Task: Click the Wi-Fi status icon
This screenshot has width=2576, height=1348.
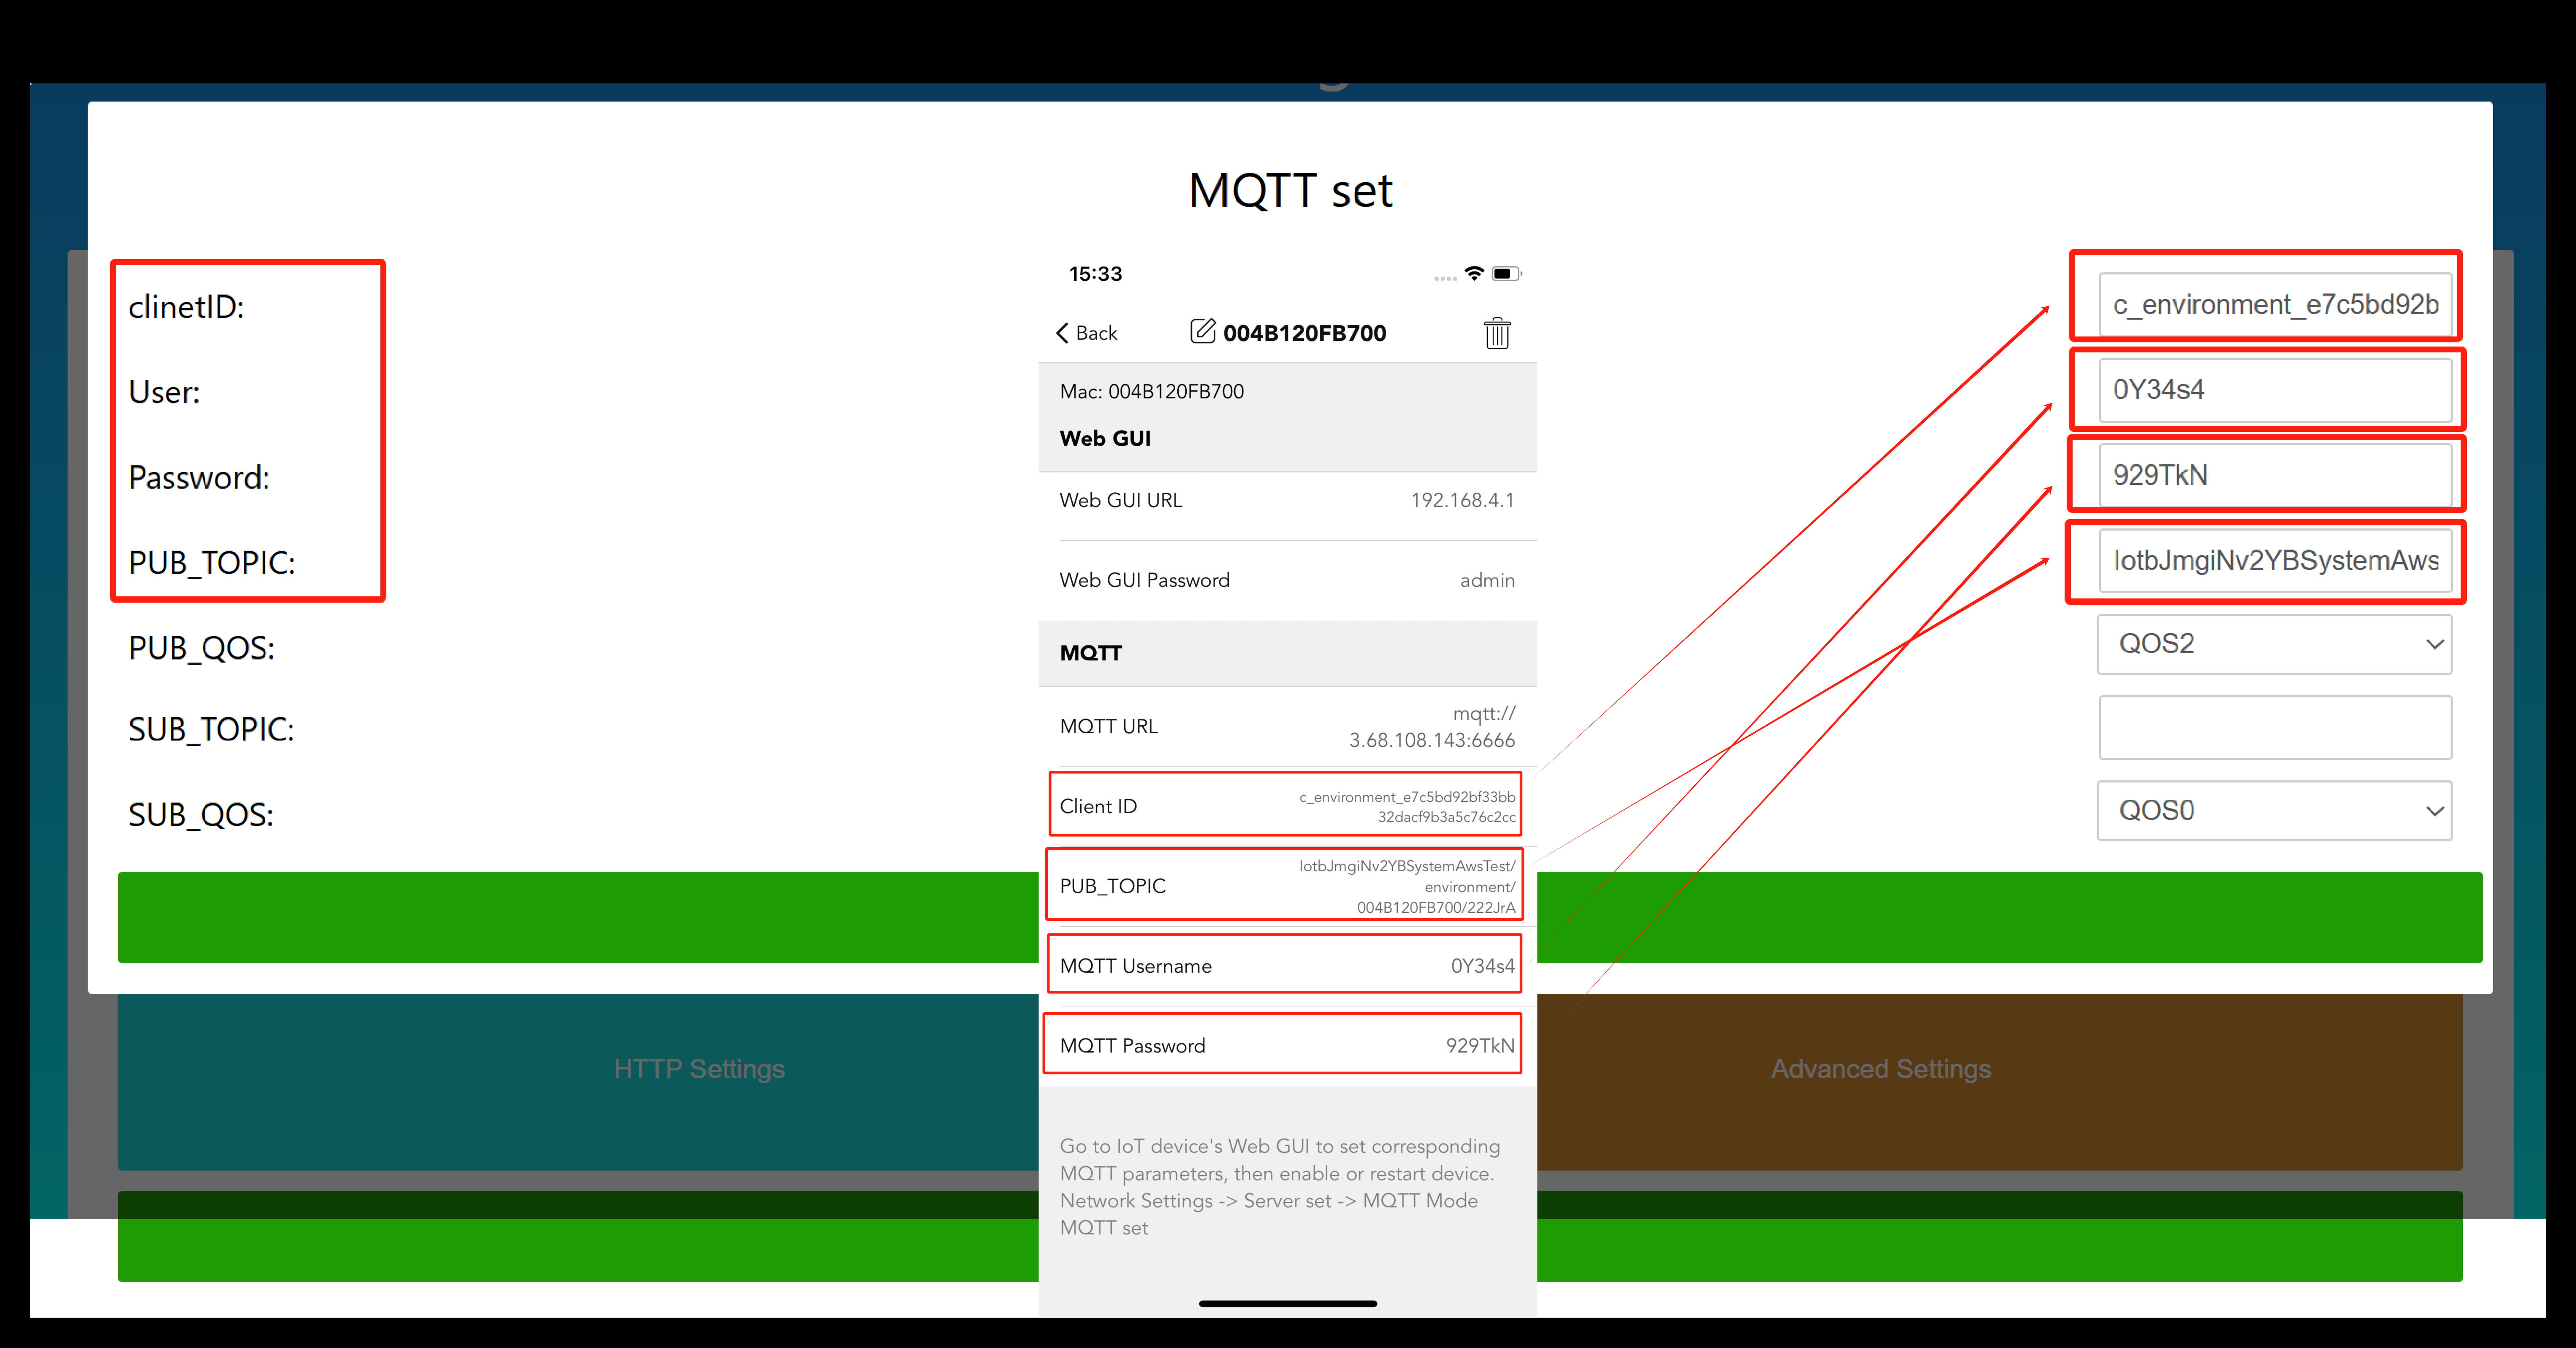Action: 1474,273
